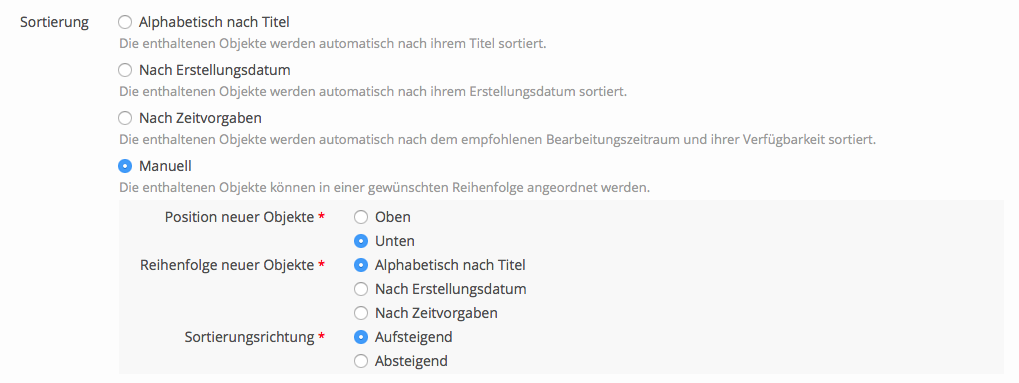Select top-level 'Alphabetisch nach Titel' sorting radio
This screenshot has height=383, width=1019.
[x=125, y=22]
